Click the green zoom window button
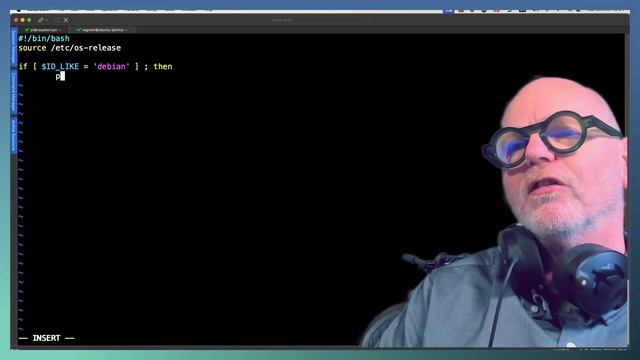 click(x=29, y=20)
